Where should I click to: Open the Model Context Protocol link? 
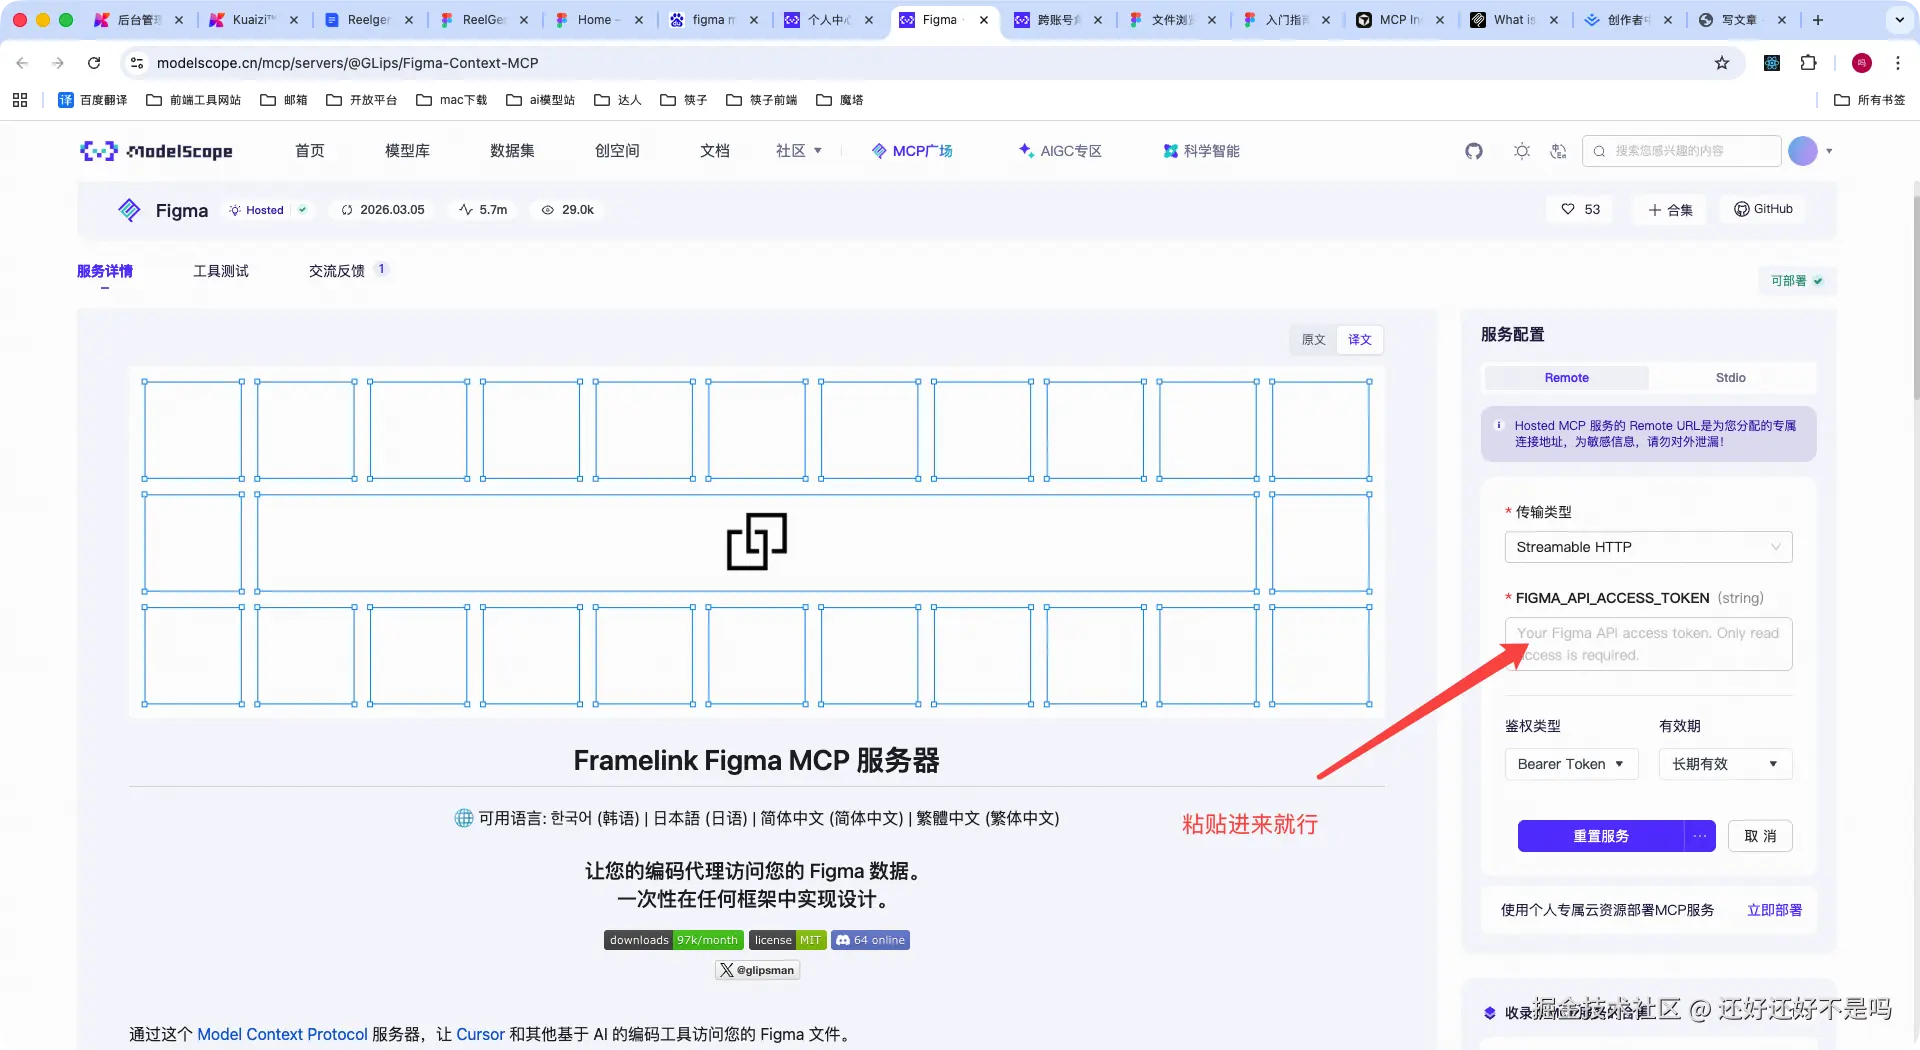[x=283, y=1034]
